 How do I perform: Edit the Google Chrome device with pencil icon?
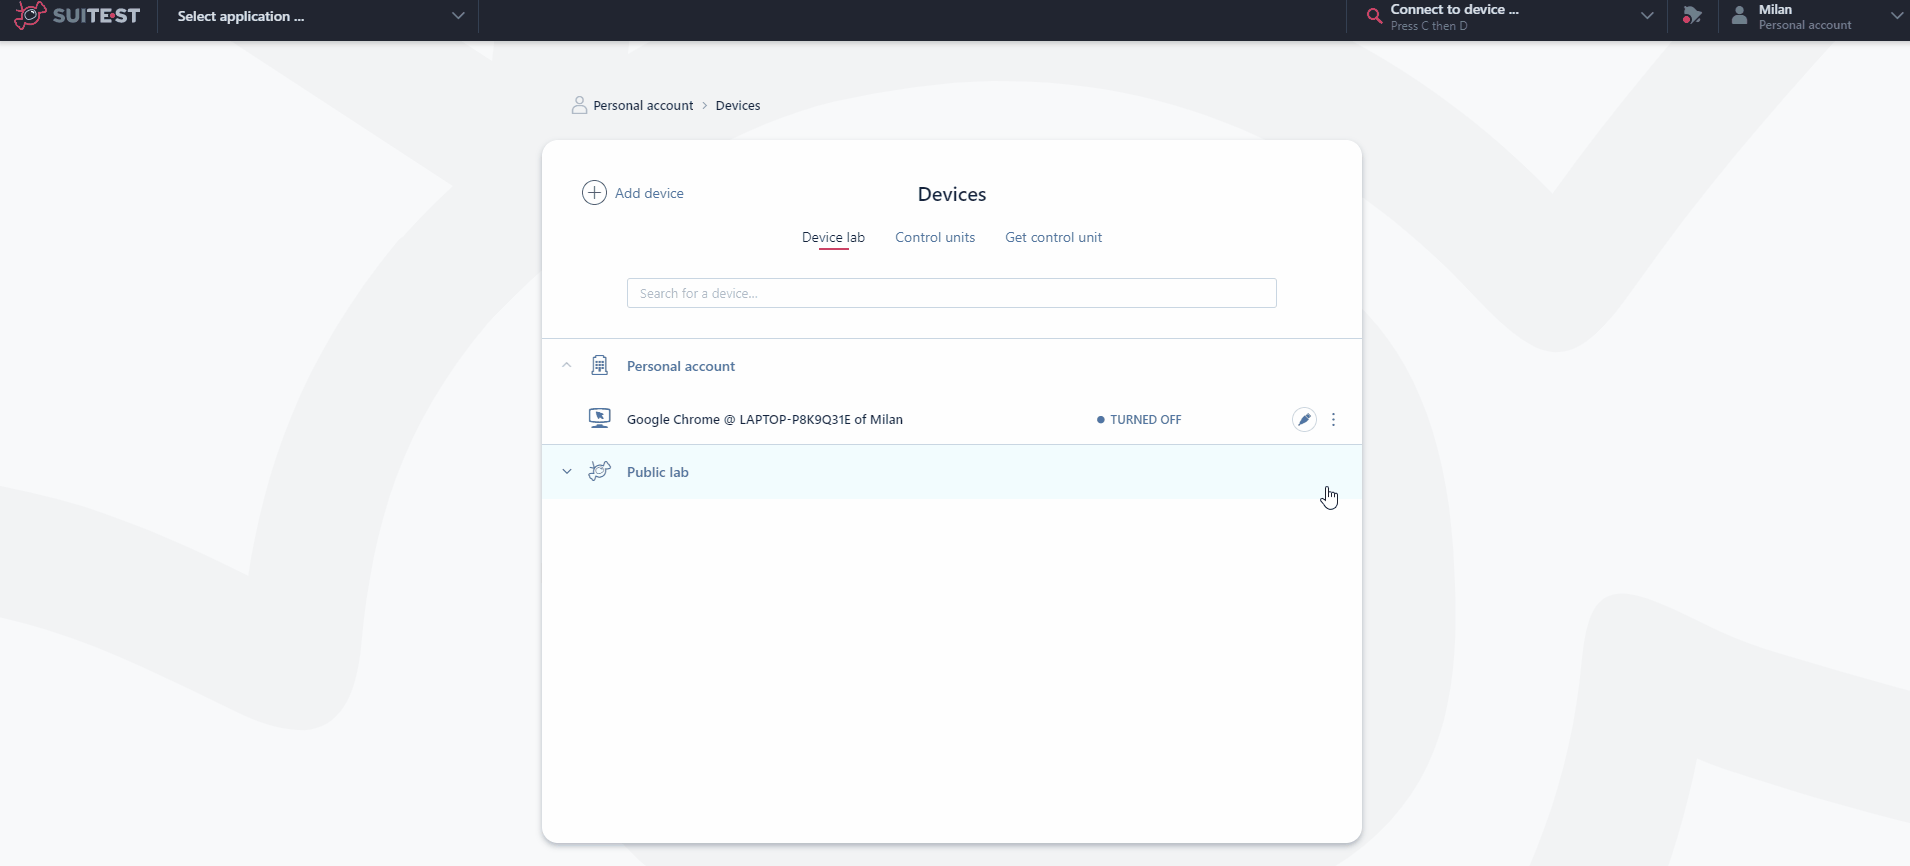click(x=1304, y=420)
